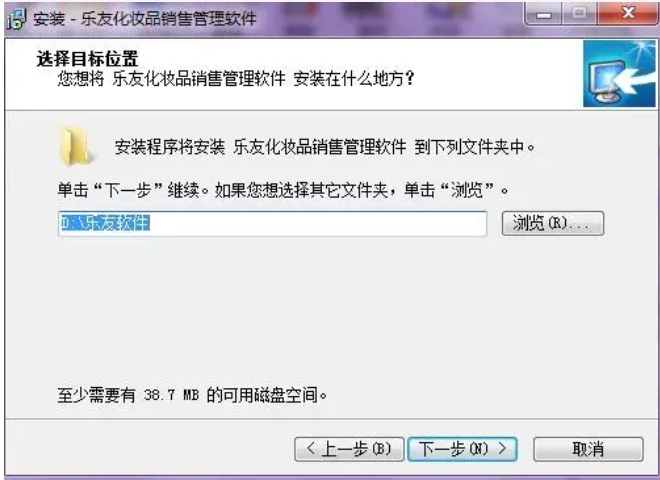660x480 pixels.
Task: Click the window title 安装 - 乐友化妆品销售管理软件
Action: coord(145,19)
